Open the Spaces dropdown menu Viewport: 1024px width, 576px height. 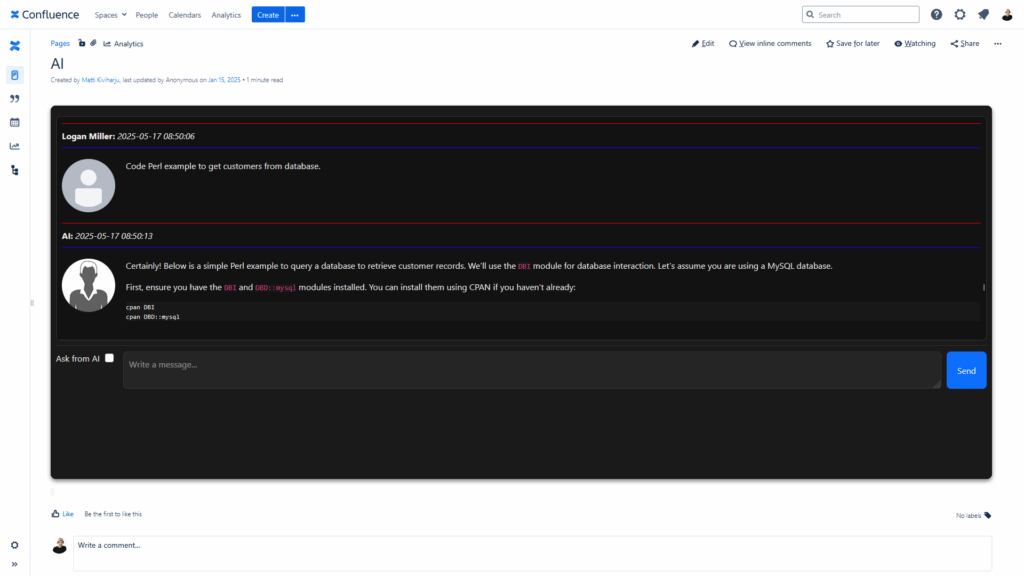click(x=110, y=14)
